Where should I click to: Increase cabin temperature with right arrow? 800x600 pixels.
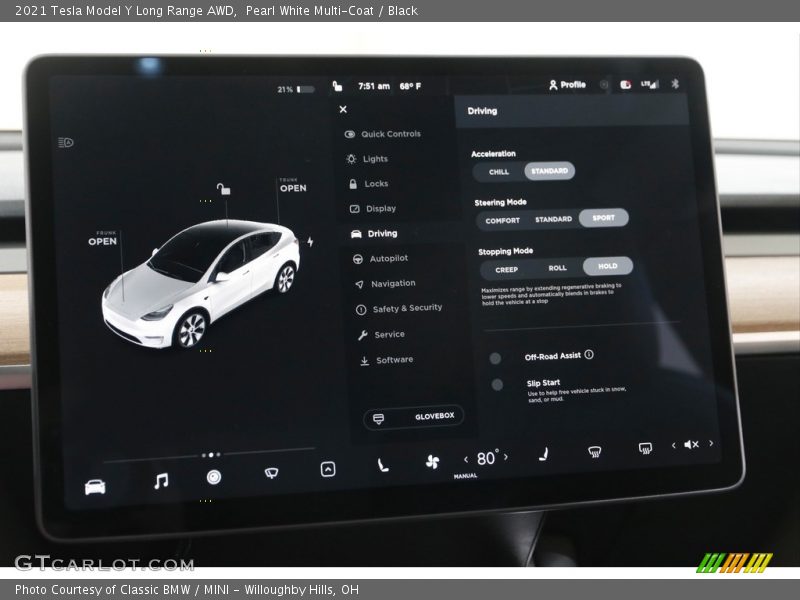point(506,457)
